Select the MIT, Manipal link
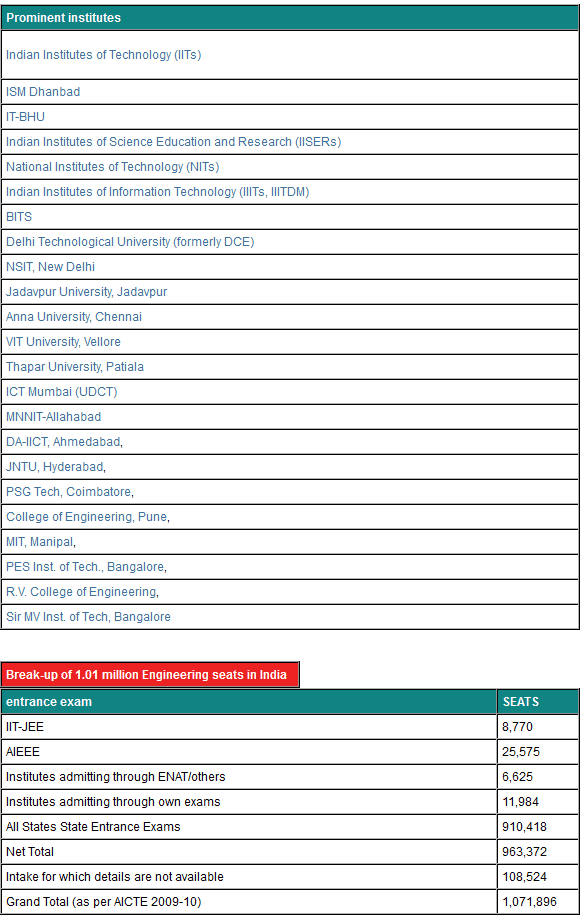 (x=40, y=542)
